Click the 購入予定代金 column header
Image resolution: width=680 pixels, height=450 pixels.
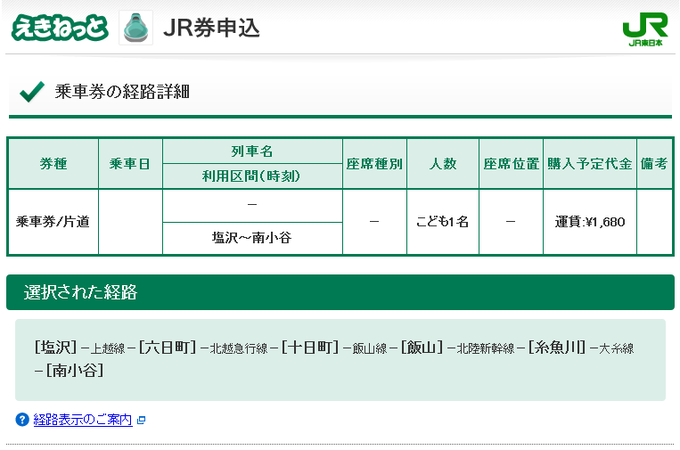[x=589, y=164]
